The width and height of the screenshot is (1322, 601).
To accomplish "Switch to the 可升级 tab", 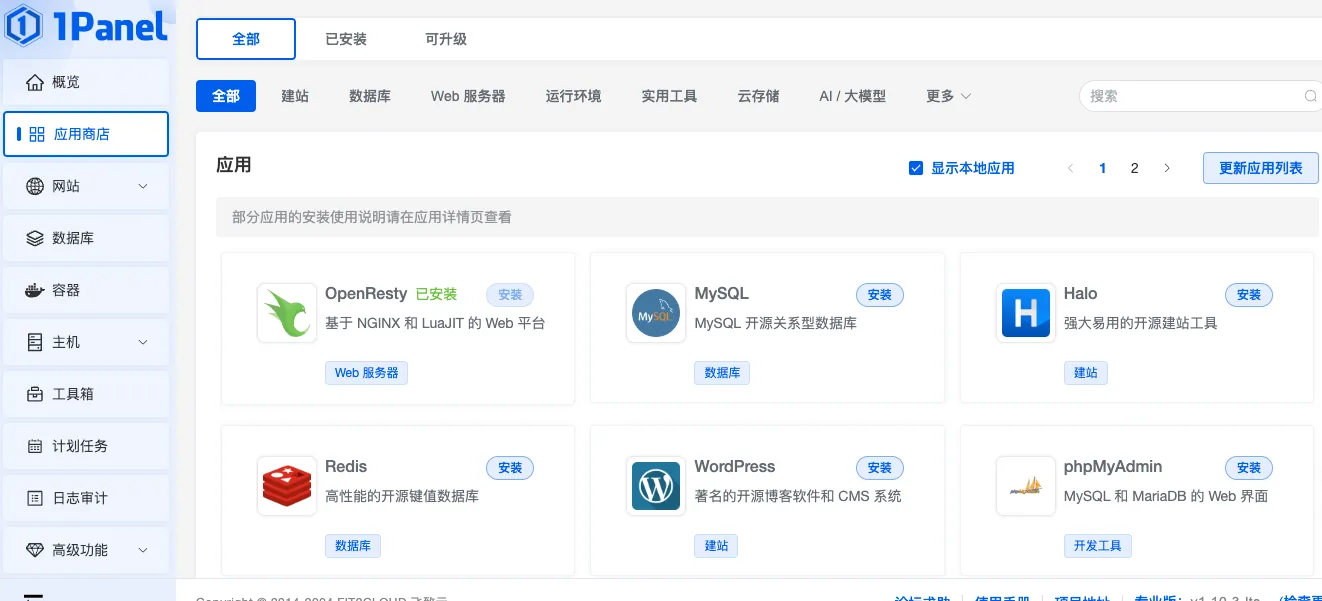I will click(446, 39).
